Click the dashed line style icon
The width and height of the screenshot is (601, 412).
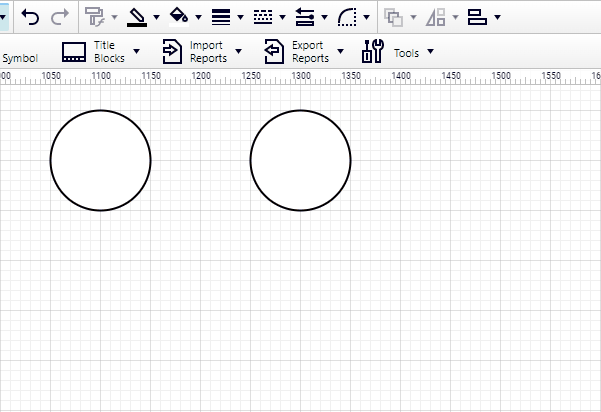pos(264,17)
